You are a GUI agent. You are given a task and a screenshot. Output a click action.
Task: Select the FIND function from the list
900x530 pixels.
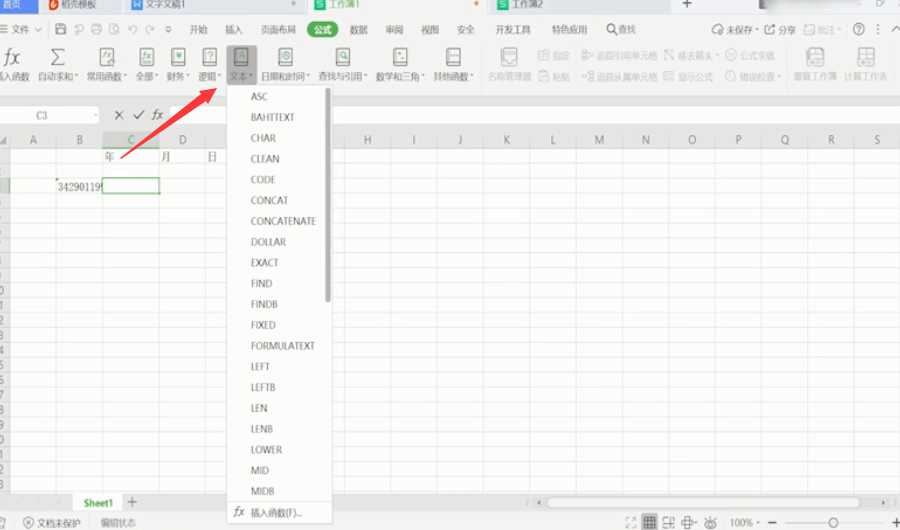(261, 283)
